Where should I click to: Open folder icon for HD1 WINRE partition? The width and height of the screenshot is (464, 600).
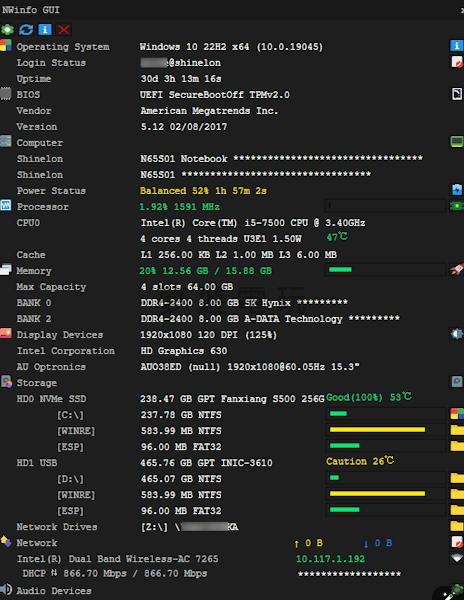pyautogui.click(x=457, y=494)
